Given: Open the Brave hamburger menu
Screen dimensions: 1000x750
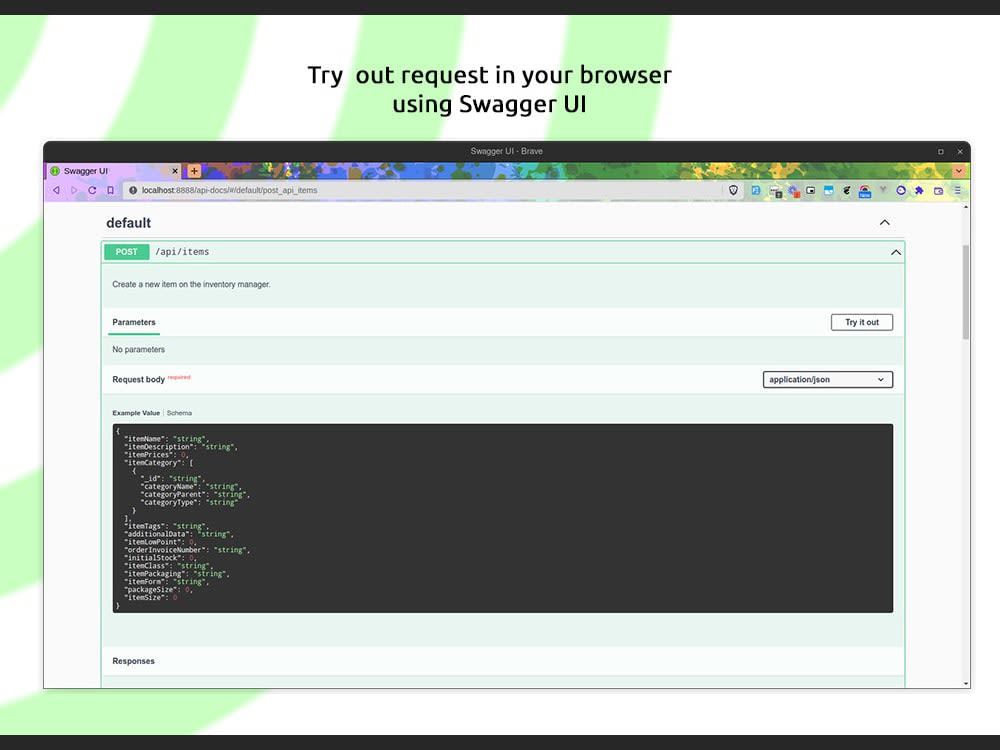Looking at the screenshot, I should [957, 190].
